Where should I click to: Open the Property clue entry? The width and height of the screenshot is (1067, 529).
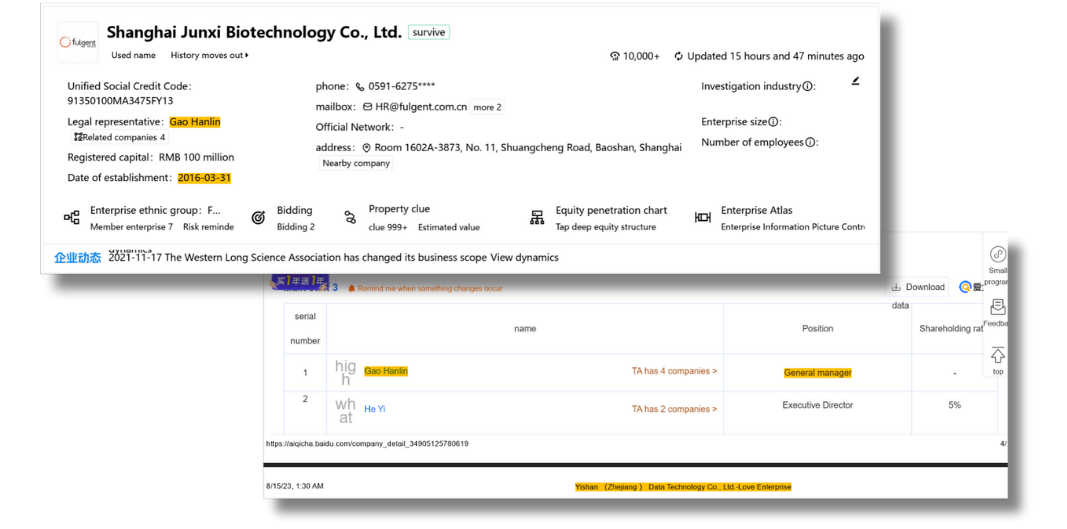pyautogui.click(x=399, y=209)
